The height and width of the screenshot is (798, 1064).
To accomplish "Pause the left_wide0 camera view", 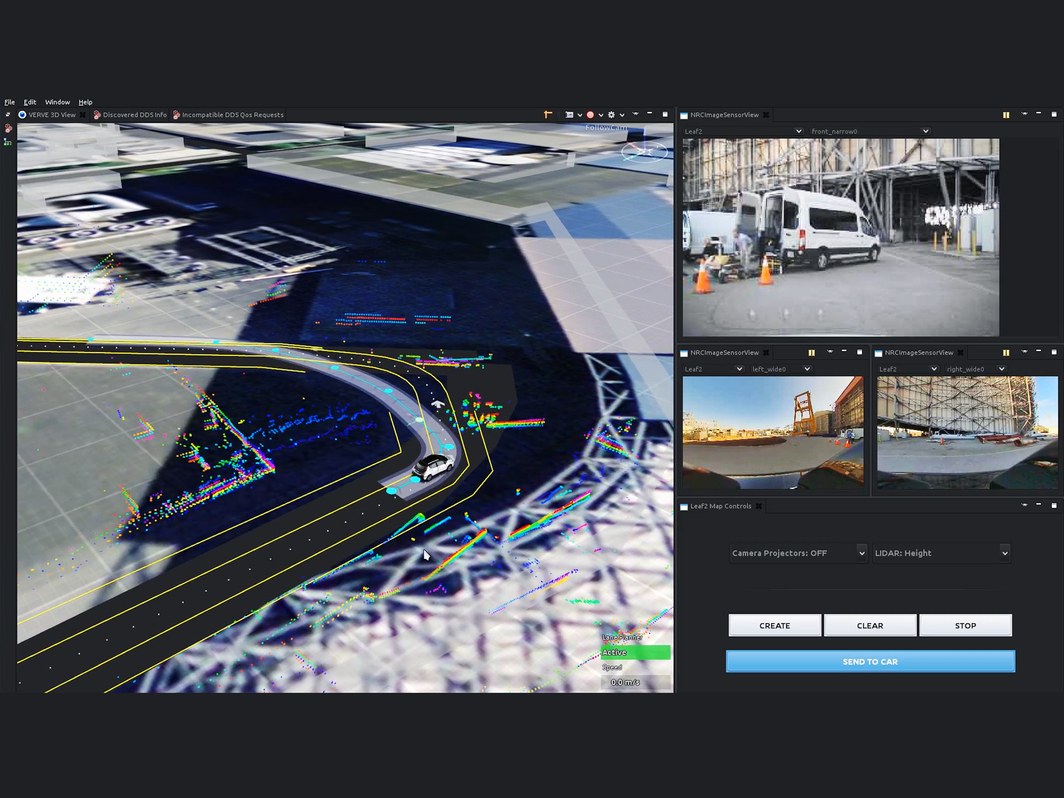I will pos(811,352).
